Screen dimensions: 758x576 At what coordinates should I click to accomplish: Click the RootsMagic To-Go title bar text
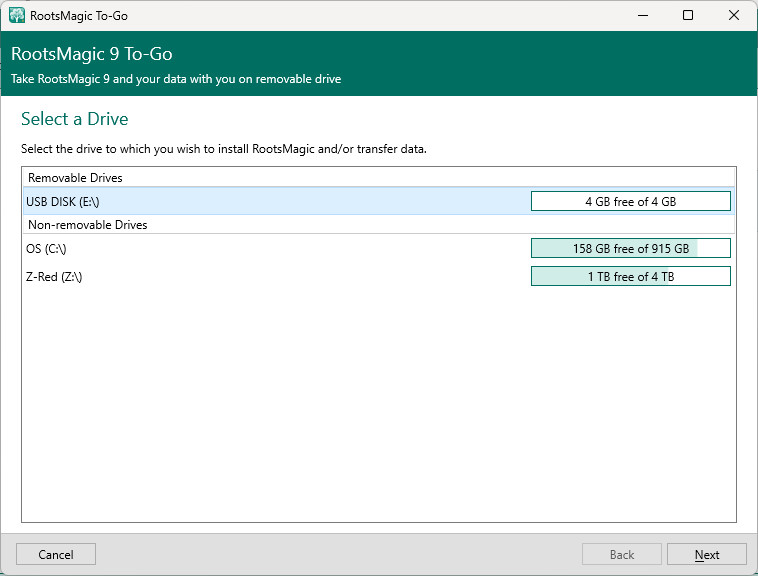tap(80, 16)
